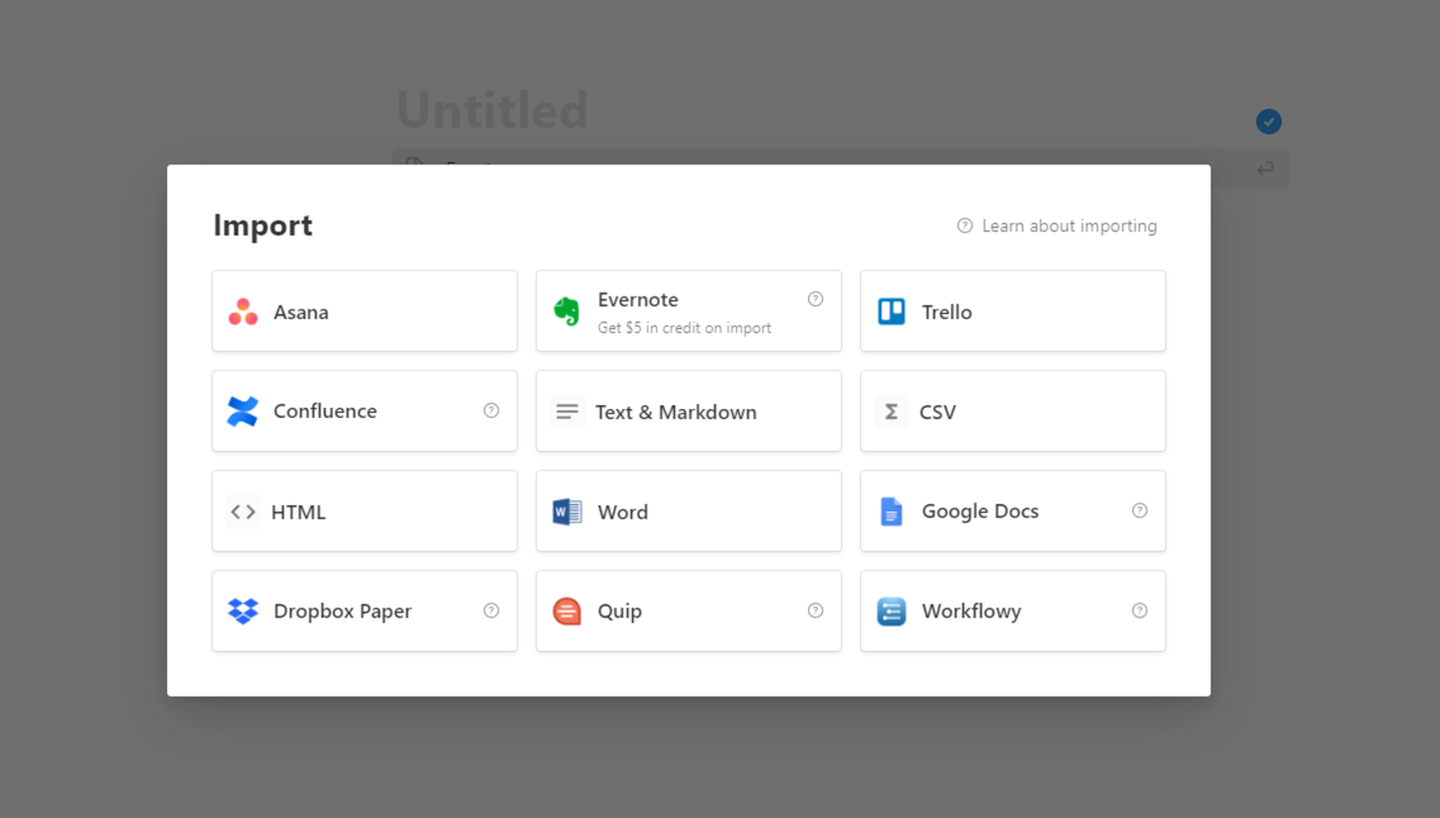Click the Asana logo icon
The image size is (1440, 818).
(x=243, y=312)
